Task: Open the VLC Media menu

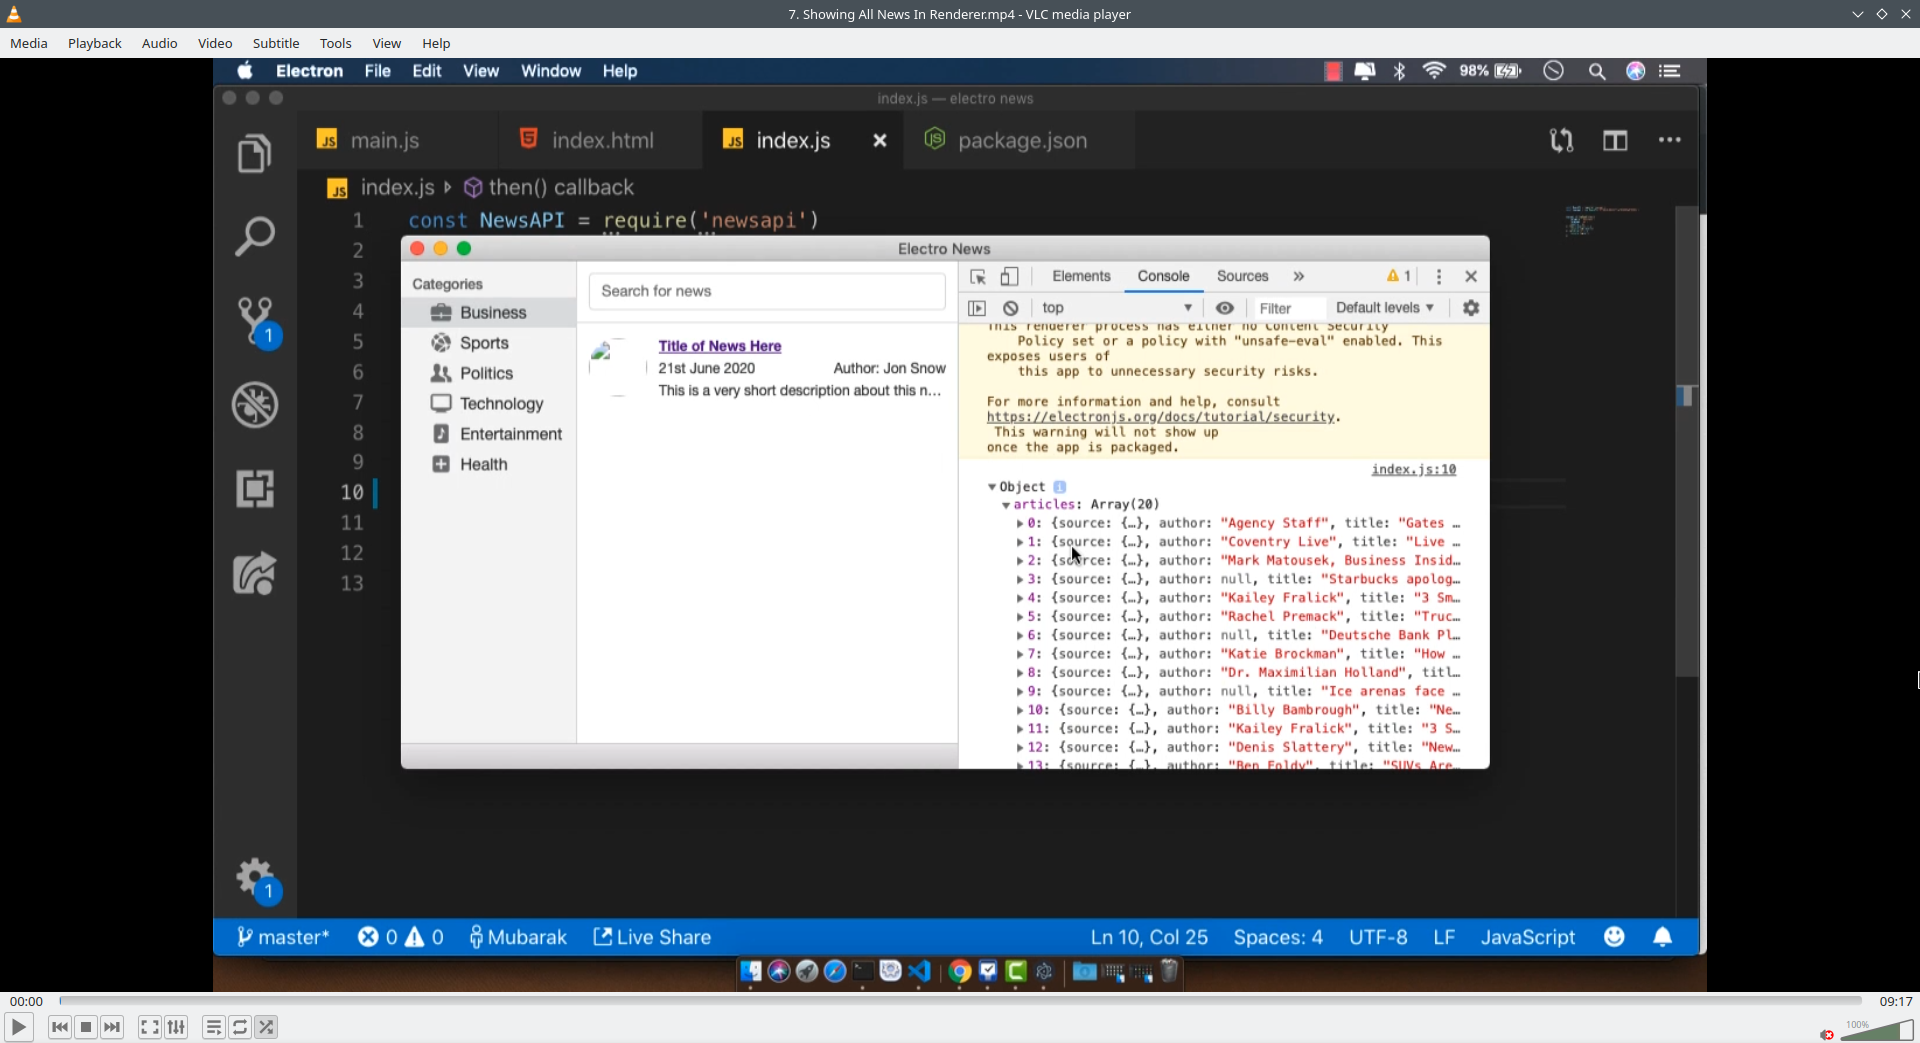Action: [29, 43]
